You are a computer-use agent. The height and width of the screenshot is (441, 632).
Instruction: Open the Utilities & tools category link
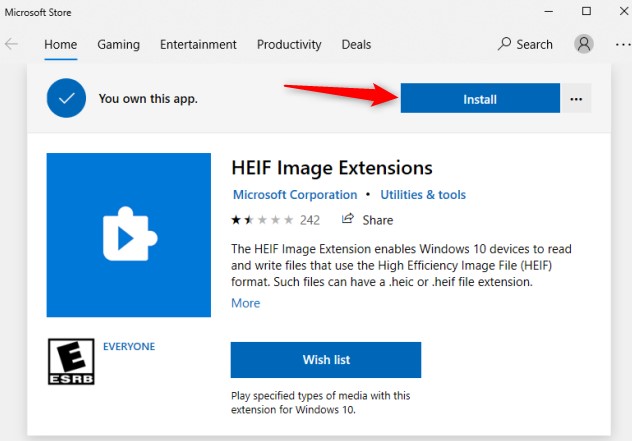(423, 195)
